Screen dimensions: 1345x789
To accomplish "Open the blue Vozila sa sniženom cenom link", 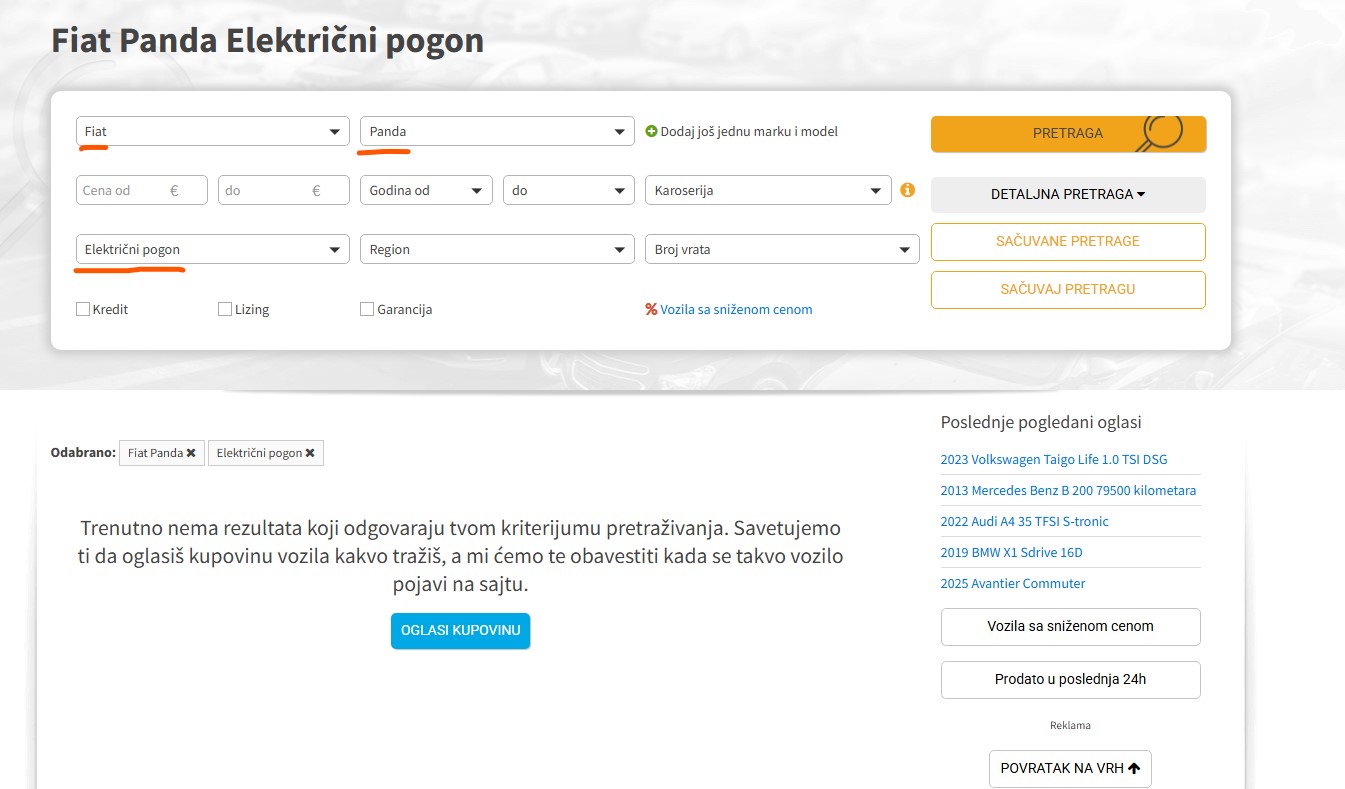I will (x=736, y=309).
